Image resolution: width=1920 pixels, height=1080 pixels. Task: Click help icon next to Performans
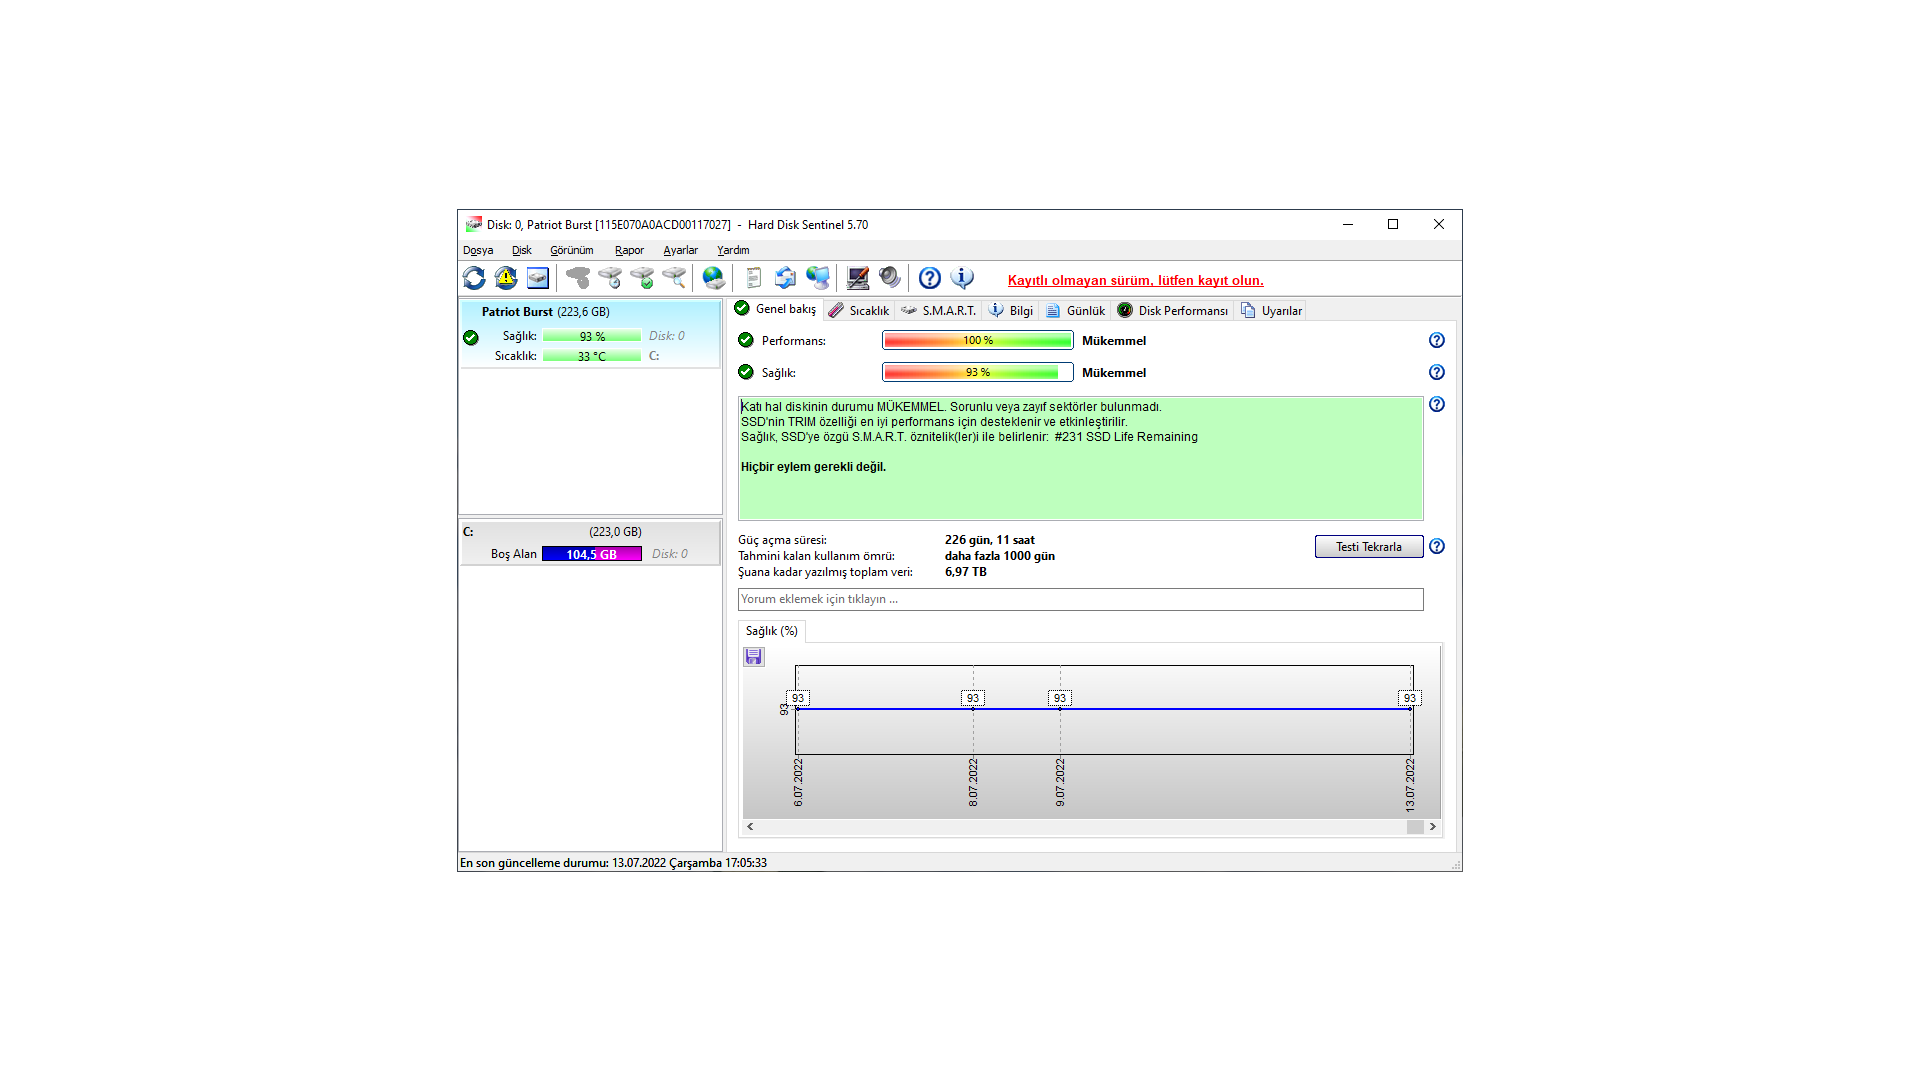click(1436, 341)
